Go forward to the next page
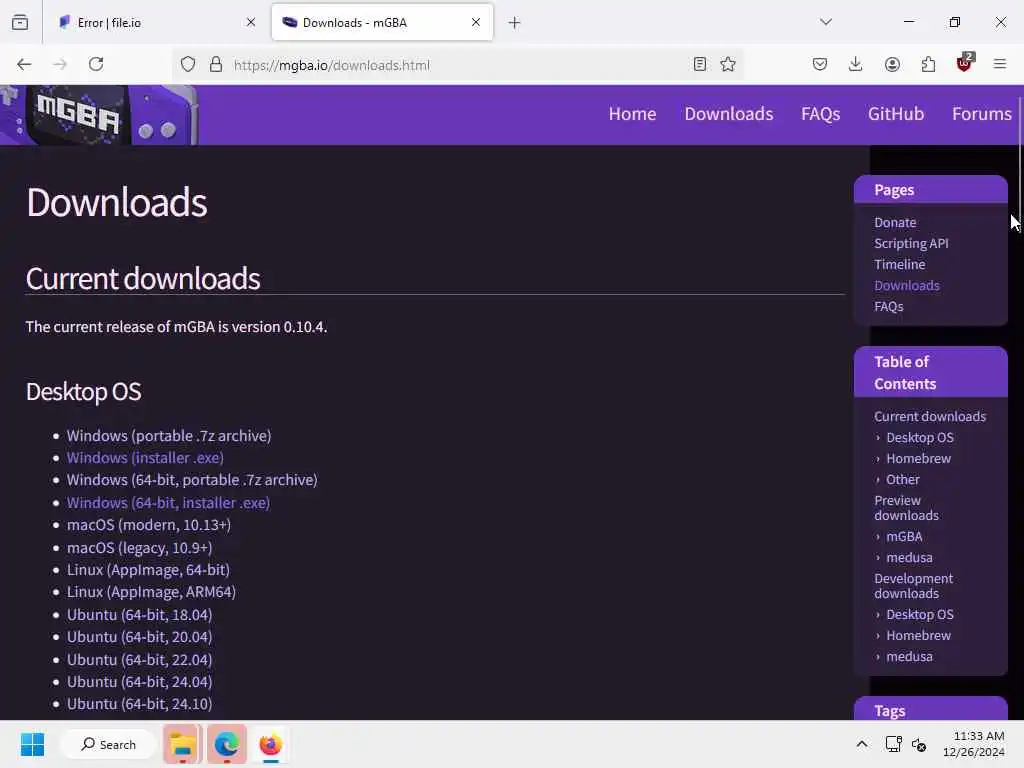 click(60, 64)
